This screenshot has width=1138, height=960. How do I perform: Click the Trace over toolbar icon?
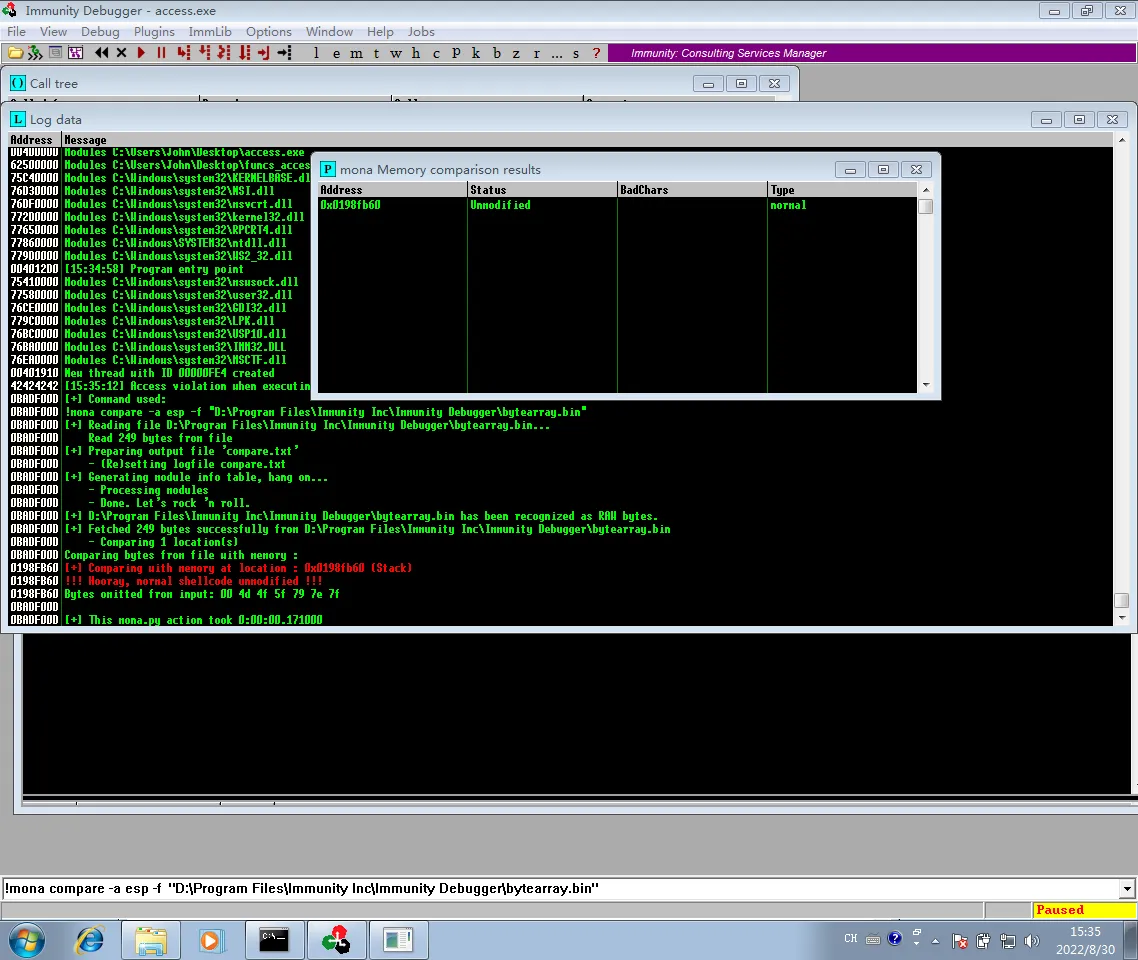point(244,53)
